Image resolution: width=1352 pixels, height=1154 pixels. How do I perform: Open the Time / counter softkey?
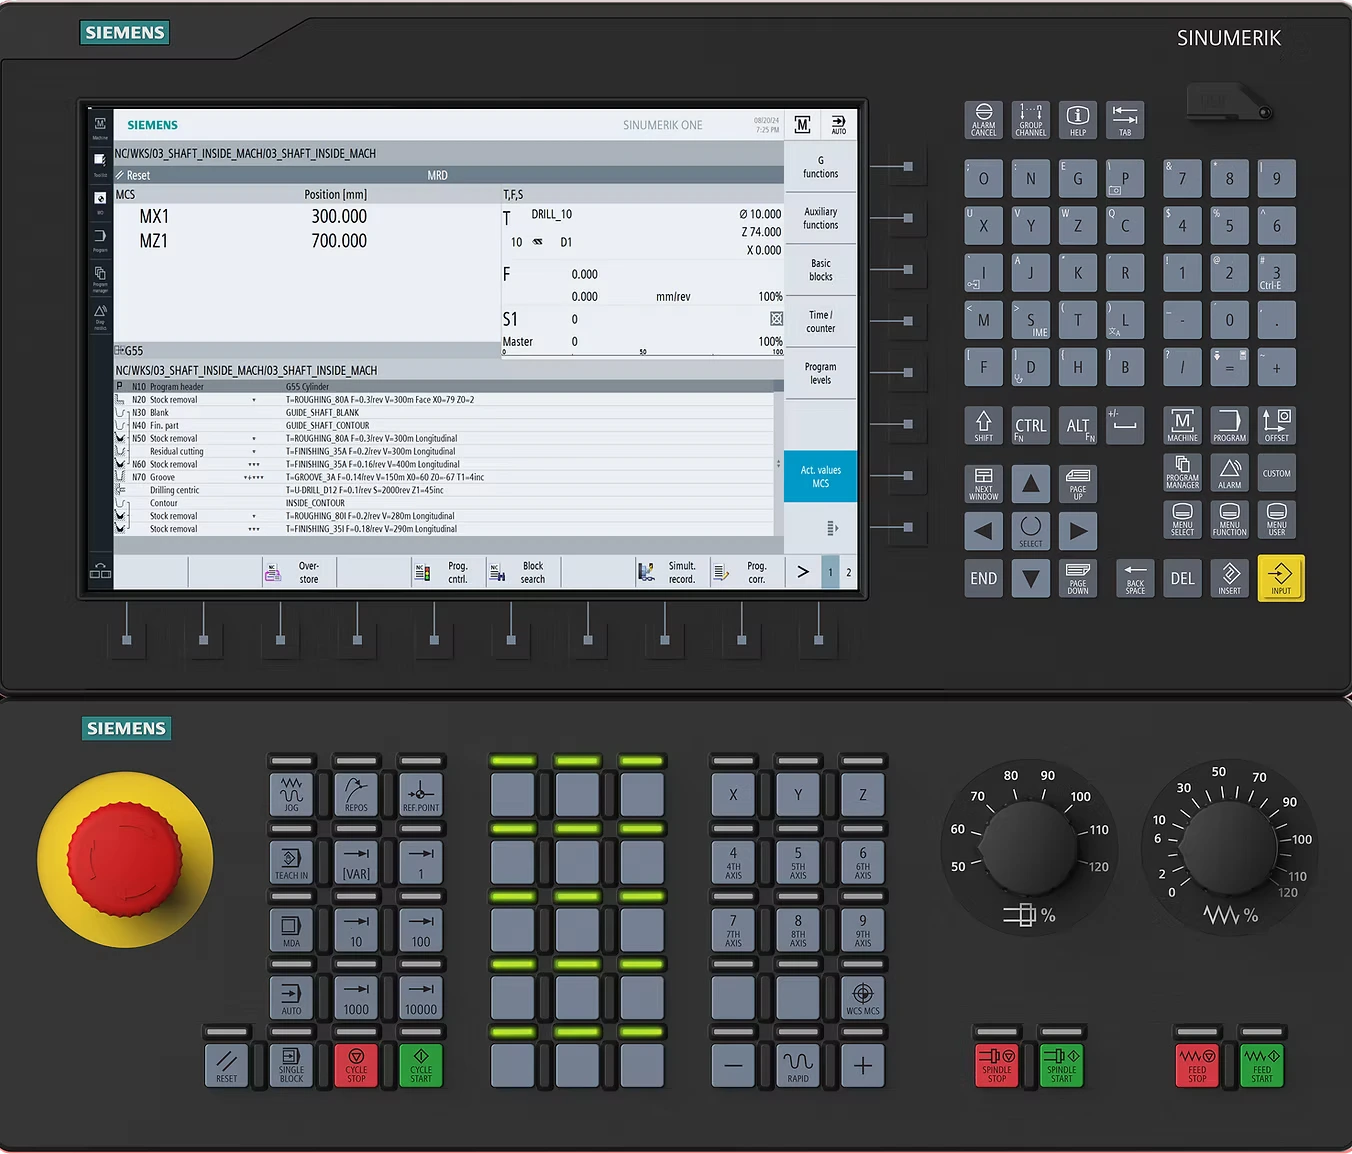820,322
